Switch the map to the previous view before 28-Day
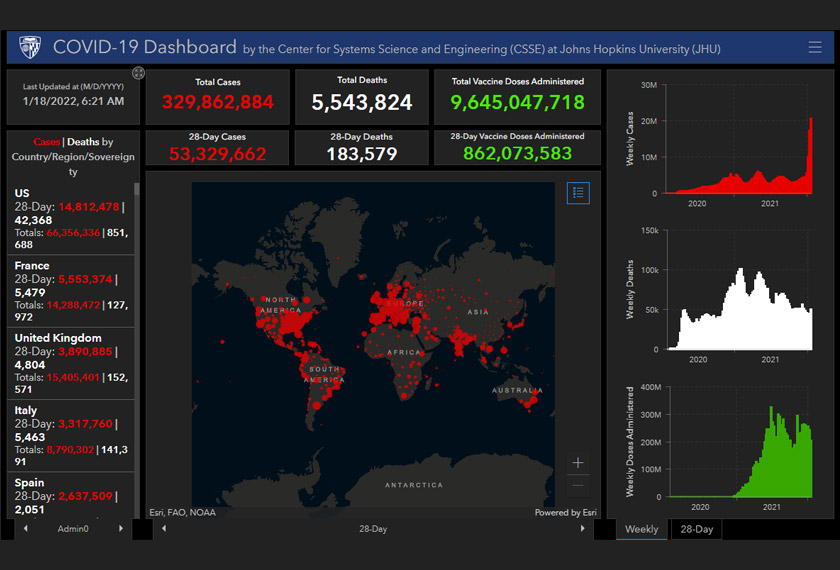 (164, 529)
